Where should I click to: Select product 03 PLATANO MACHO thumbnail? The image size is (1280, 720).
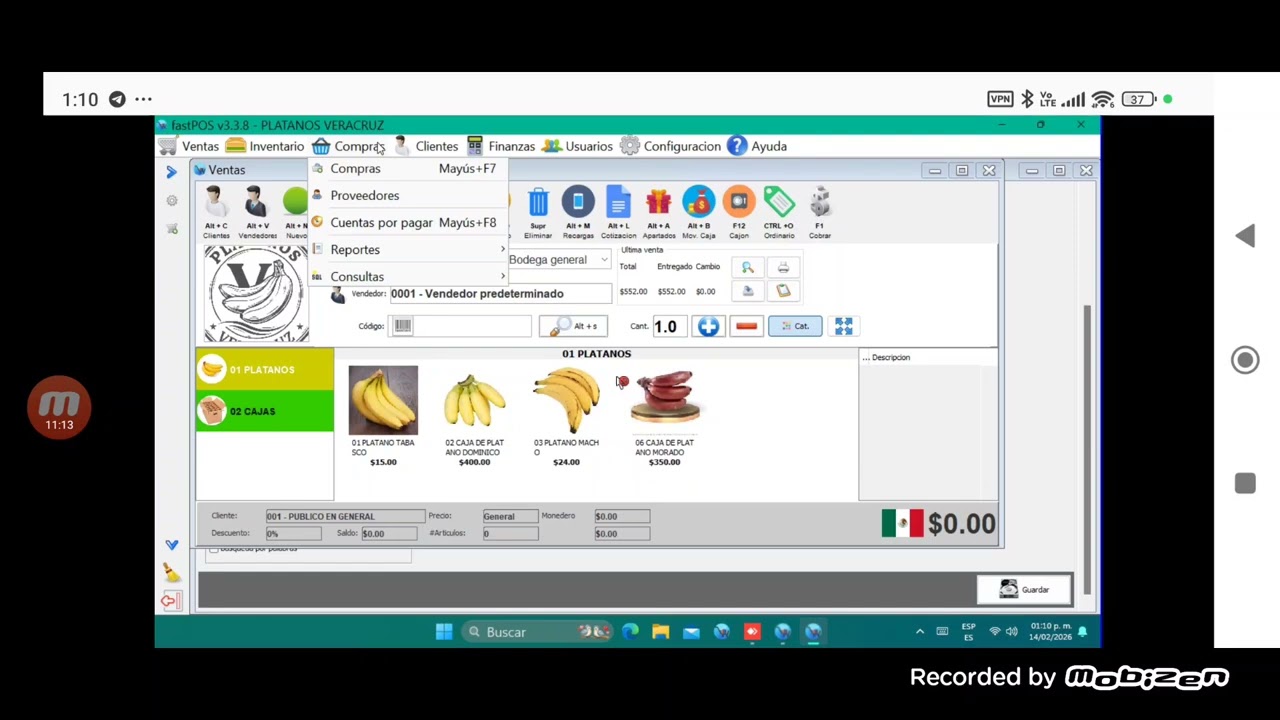(x=566, y=400)
